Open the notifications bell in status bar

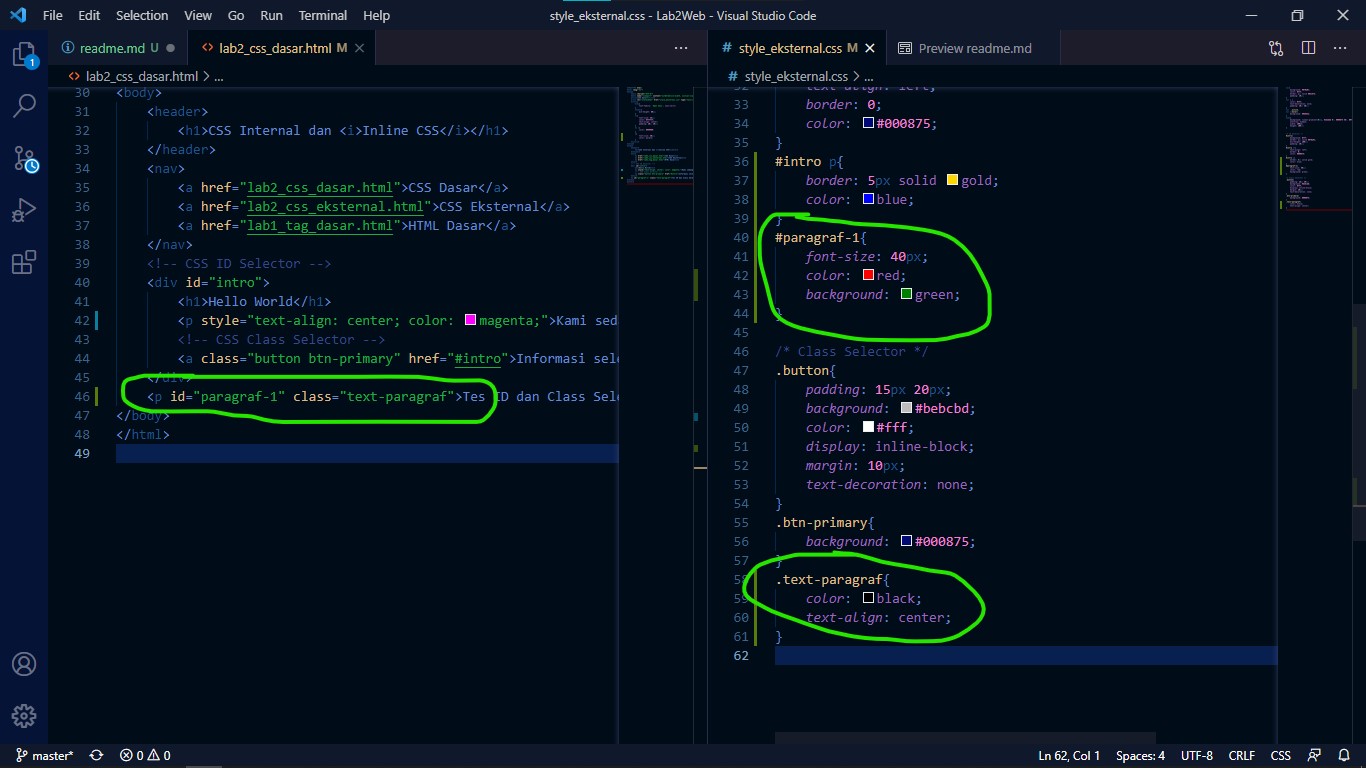click(x=1343, y=756)
